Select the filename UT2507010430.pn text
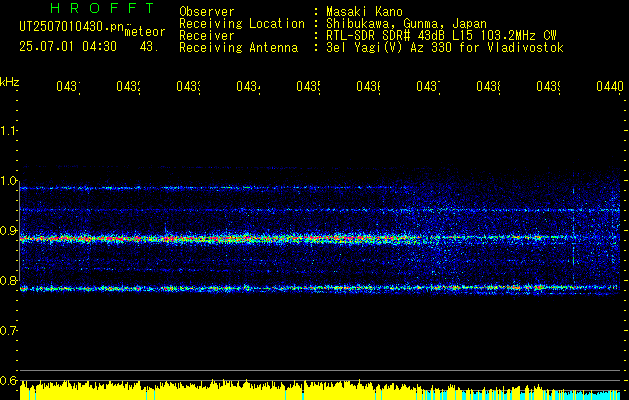 pos(71,26)
